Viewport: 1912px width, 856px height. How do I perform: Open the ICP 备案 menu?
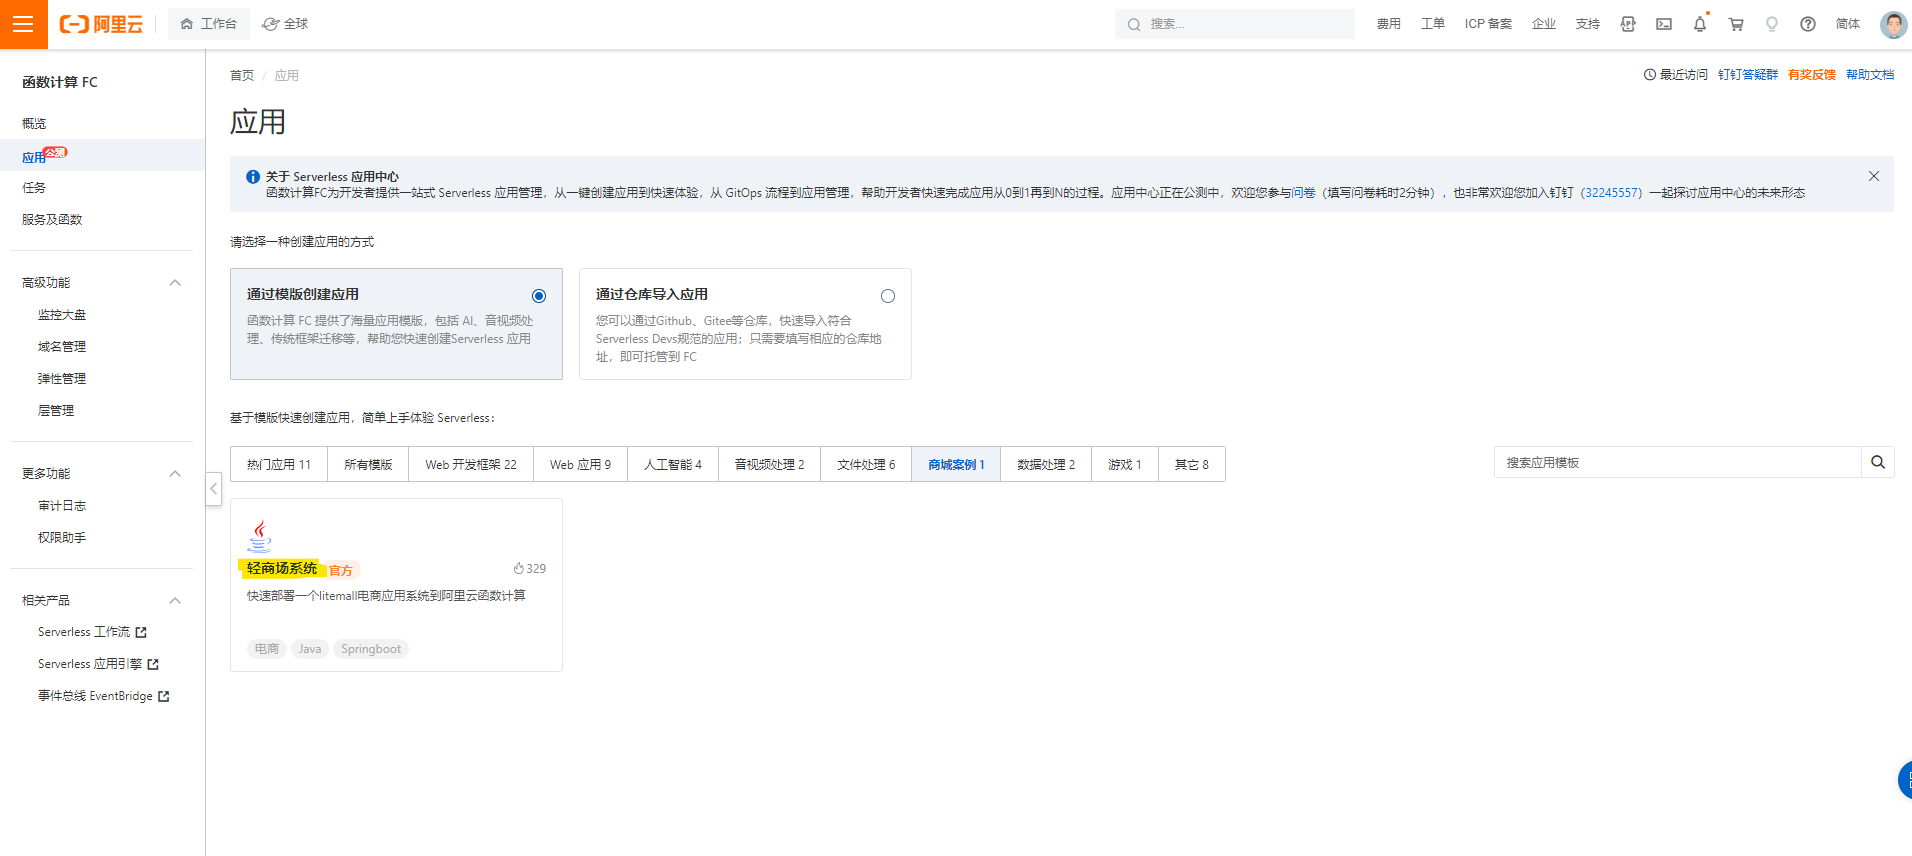[x=1488, y=24]
